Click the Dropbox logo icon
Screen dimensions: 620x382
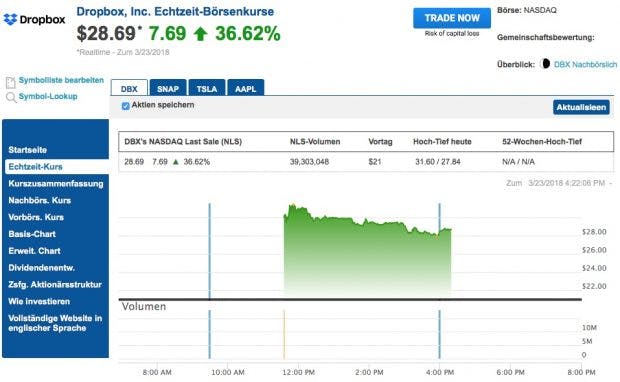coord(10,19)
